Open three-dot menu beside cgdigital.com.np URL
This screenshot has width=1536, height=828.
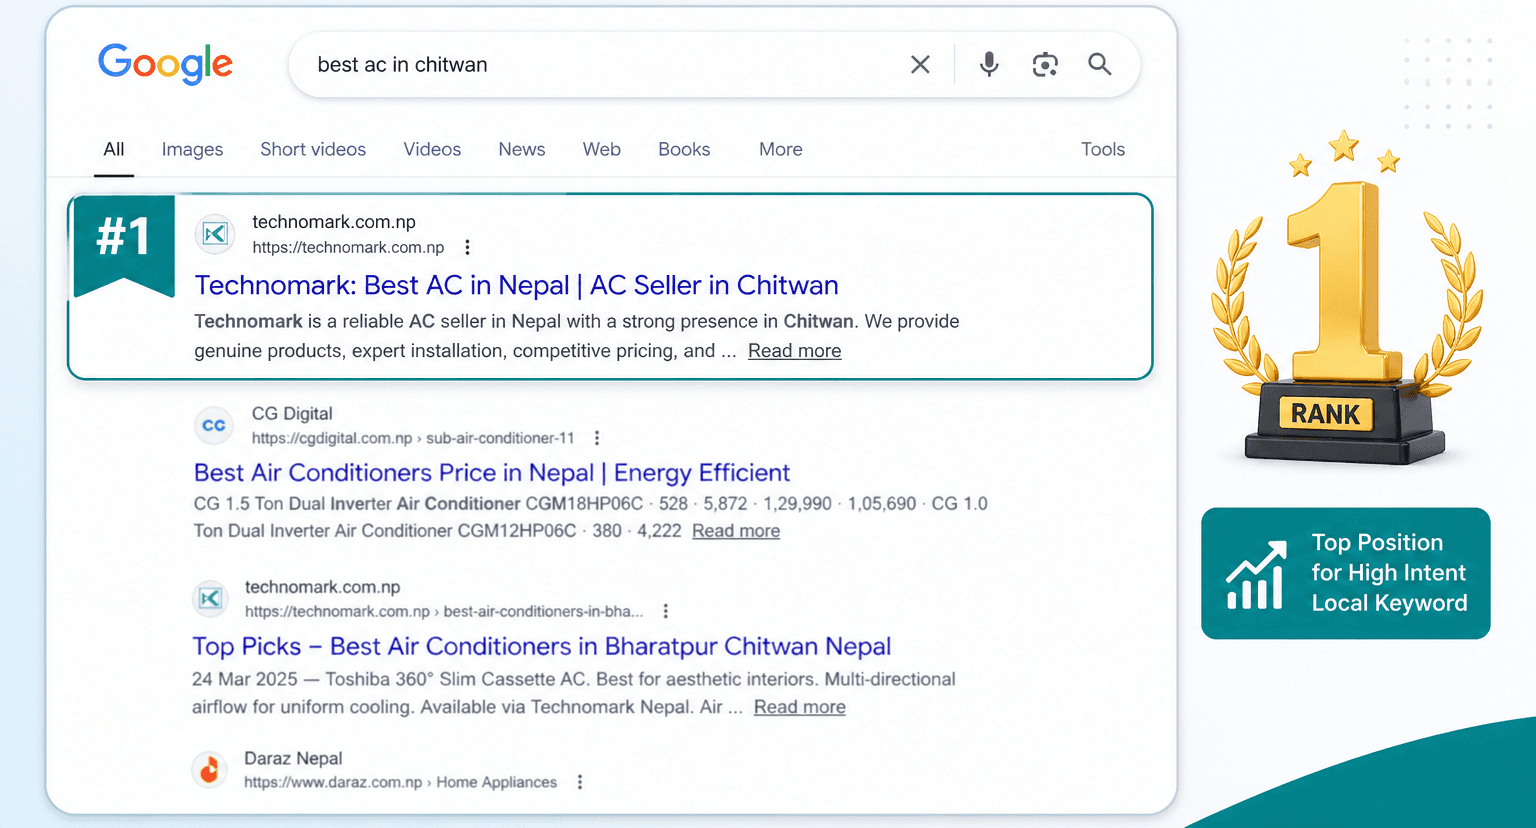tap(597, 438)
